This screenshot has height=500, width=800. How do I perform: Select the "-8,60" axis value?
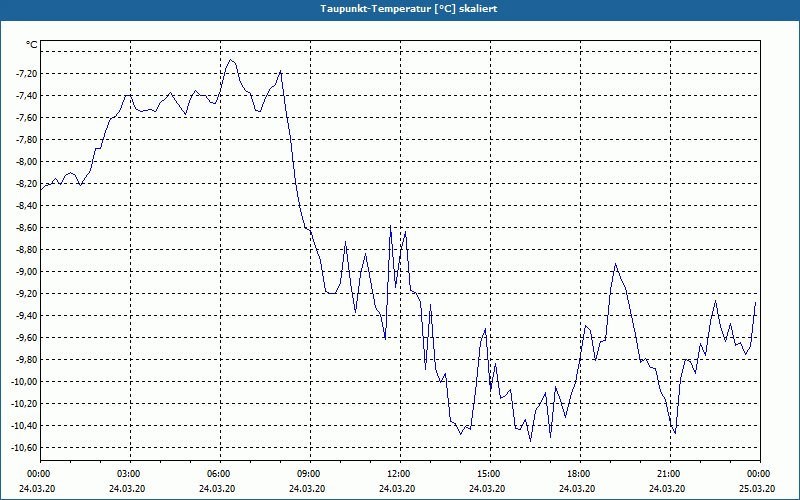[27, 228]
